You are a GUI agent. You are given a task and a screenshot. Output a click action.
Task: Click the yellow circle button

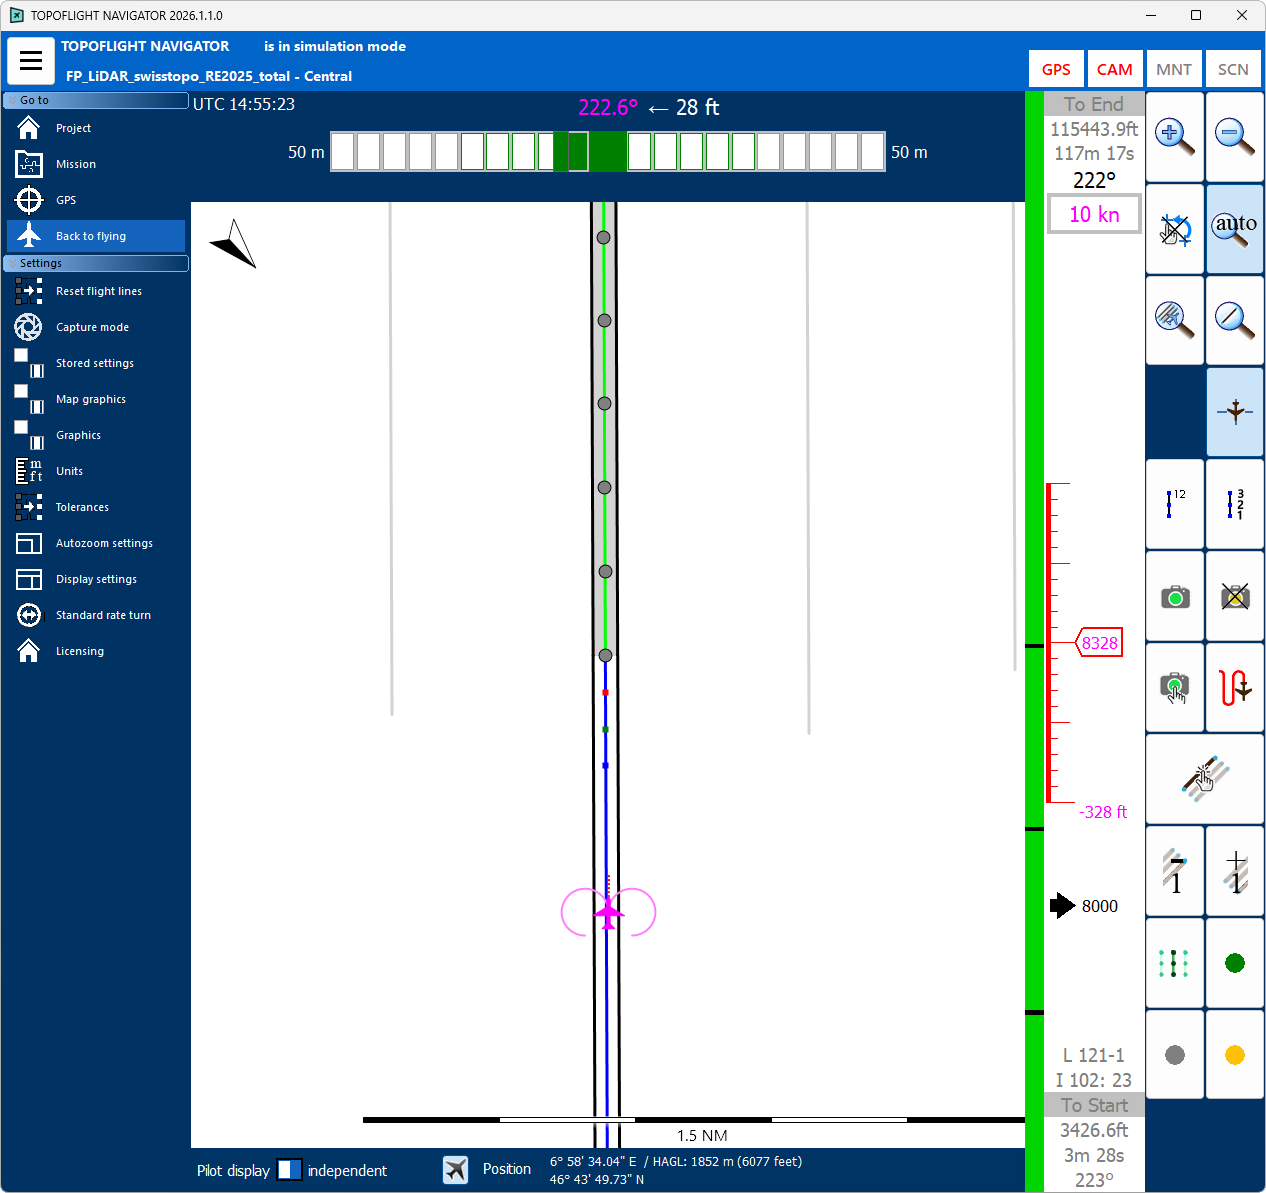(1235, 1055)
